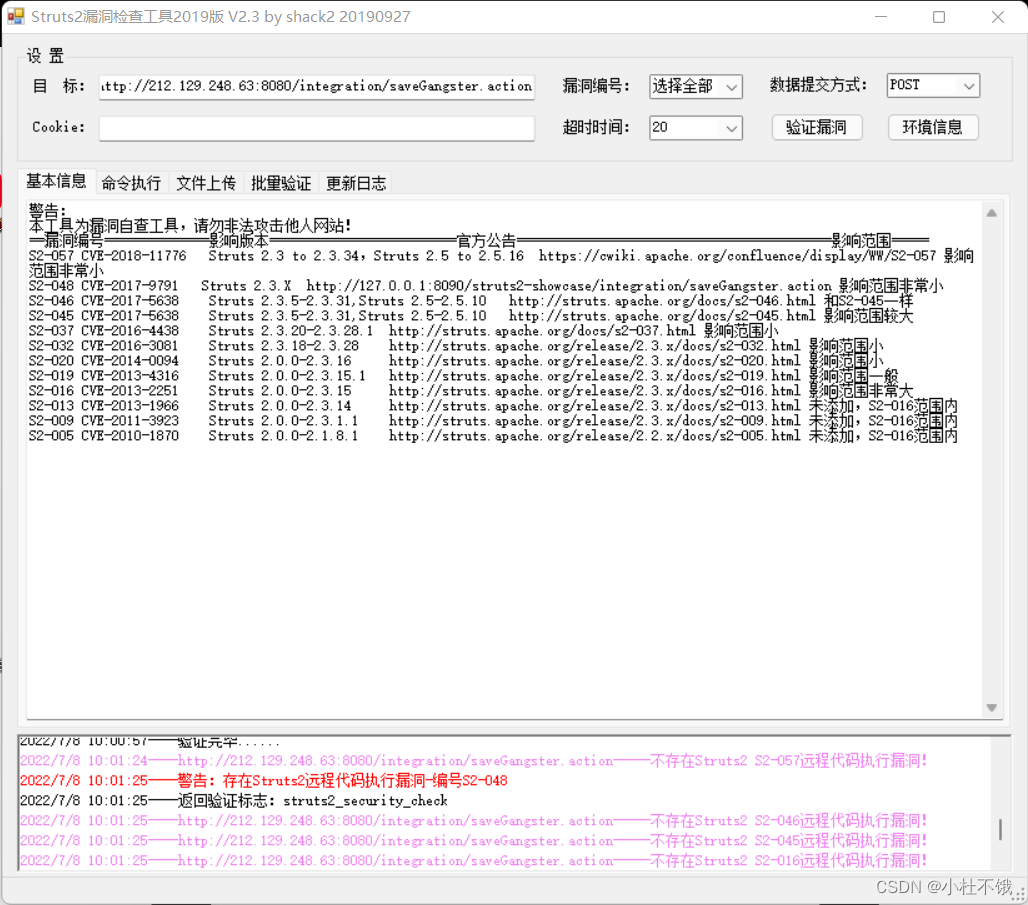Screen dimensions: 1028x905
Task: Click the S2-005 CVE-2010-1870 row
Action: [x=493, y=436]
